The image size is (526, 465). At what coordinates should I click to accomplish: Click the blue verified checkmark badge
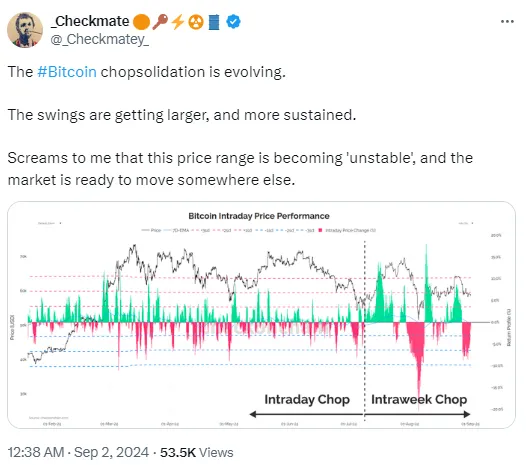pos(233,21)
